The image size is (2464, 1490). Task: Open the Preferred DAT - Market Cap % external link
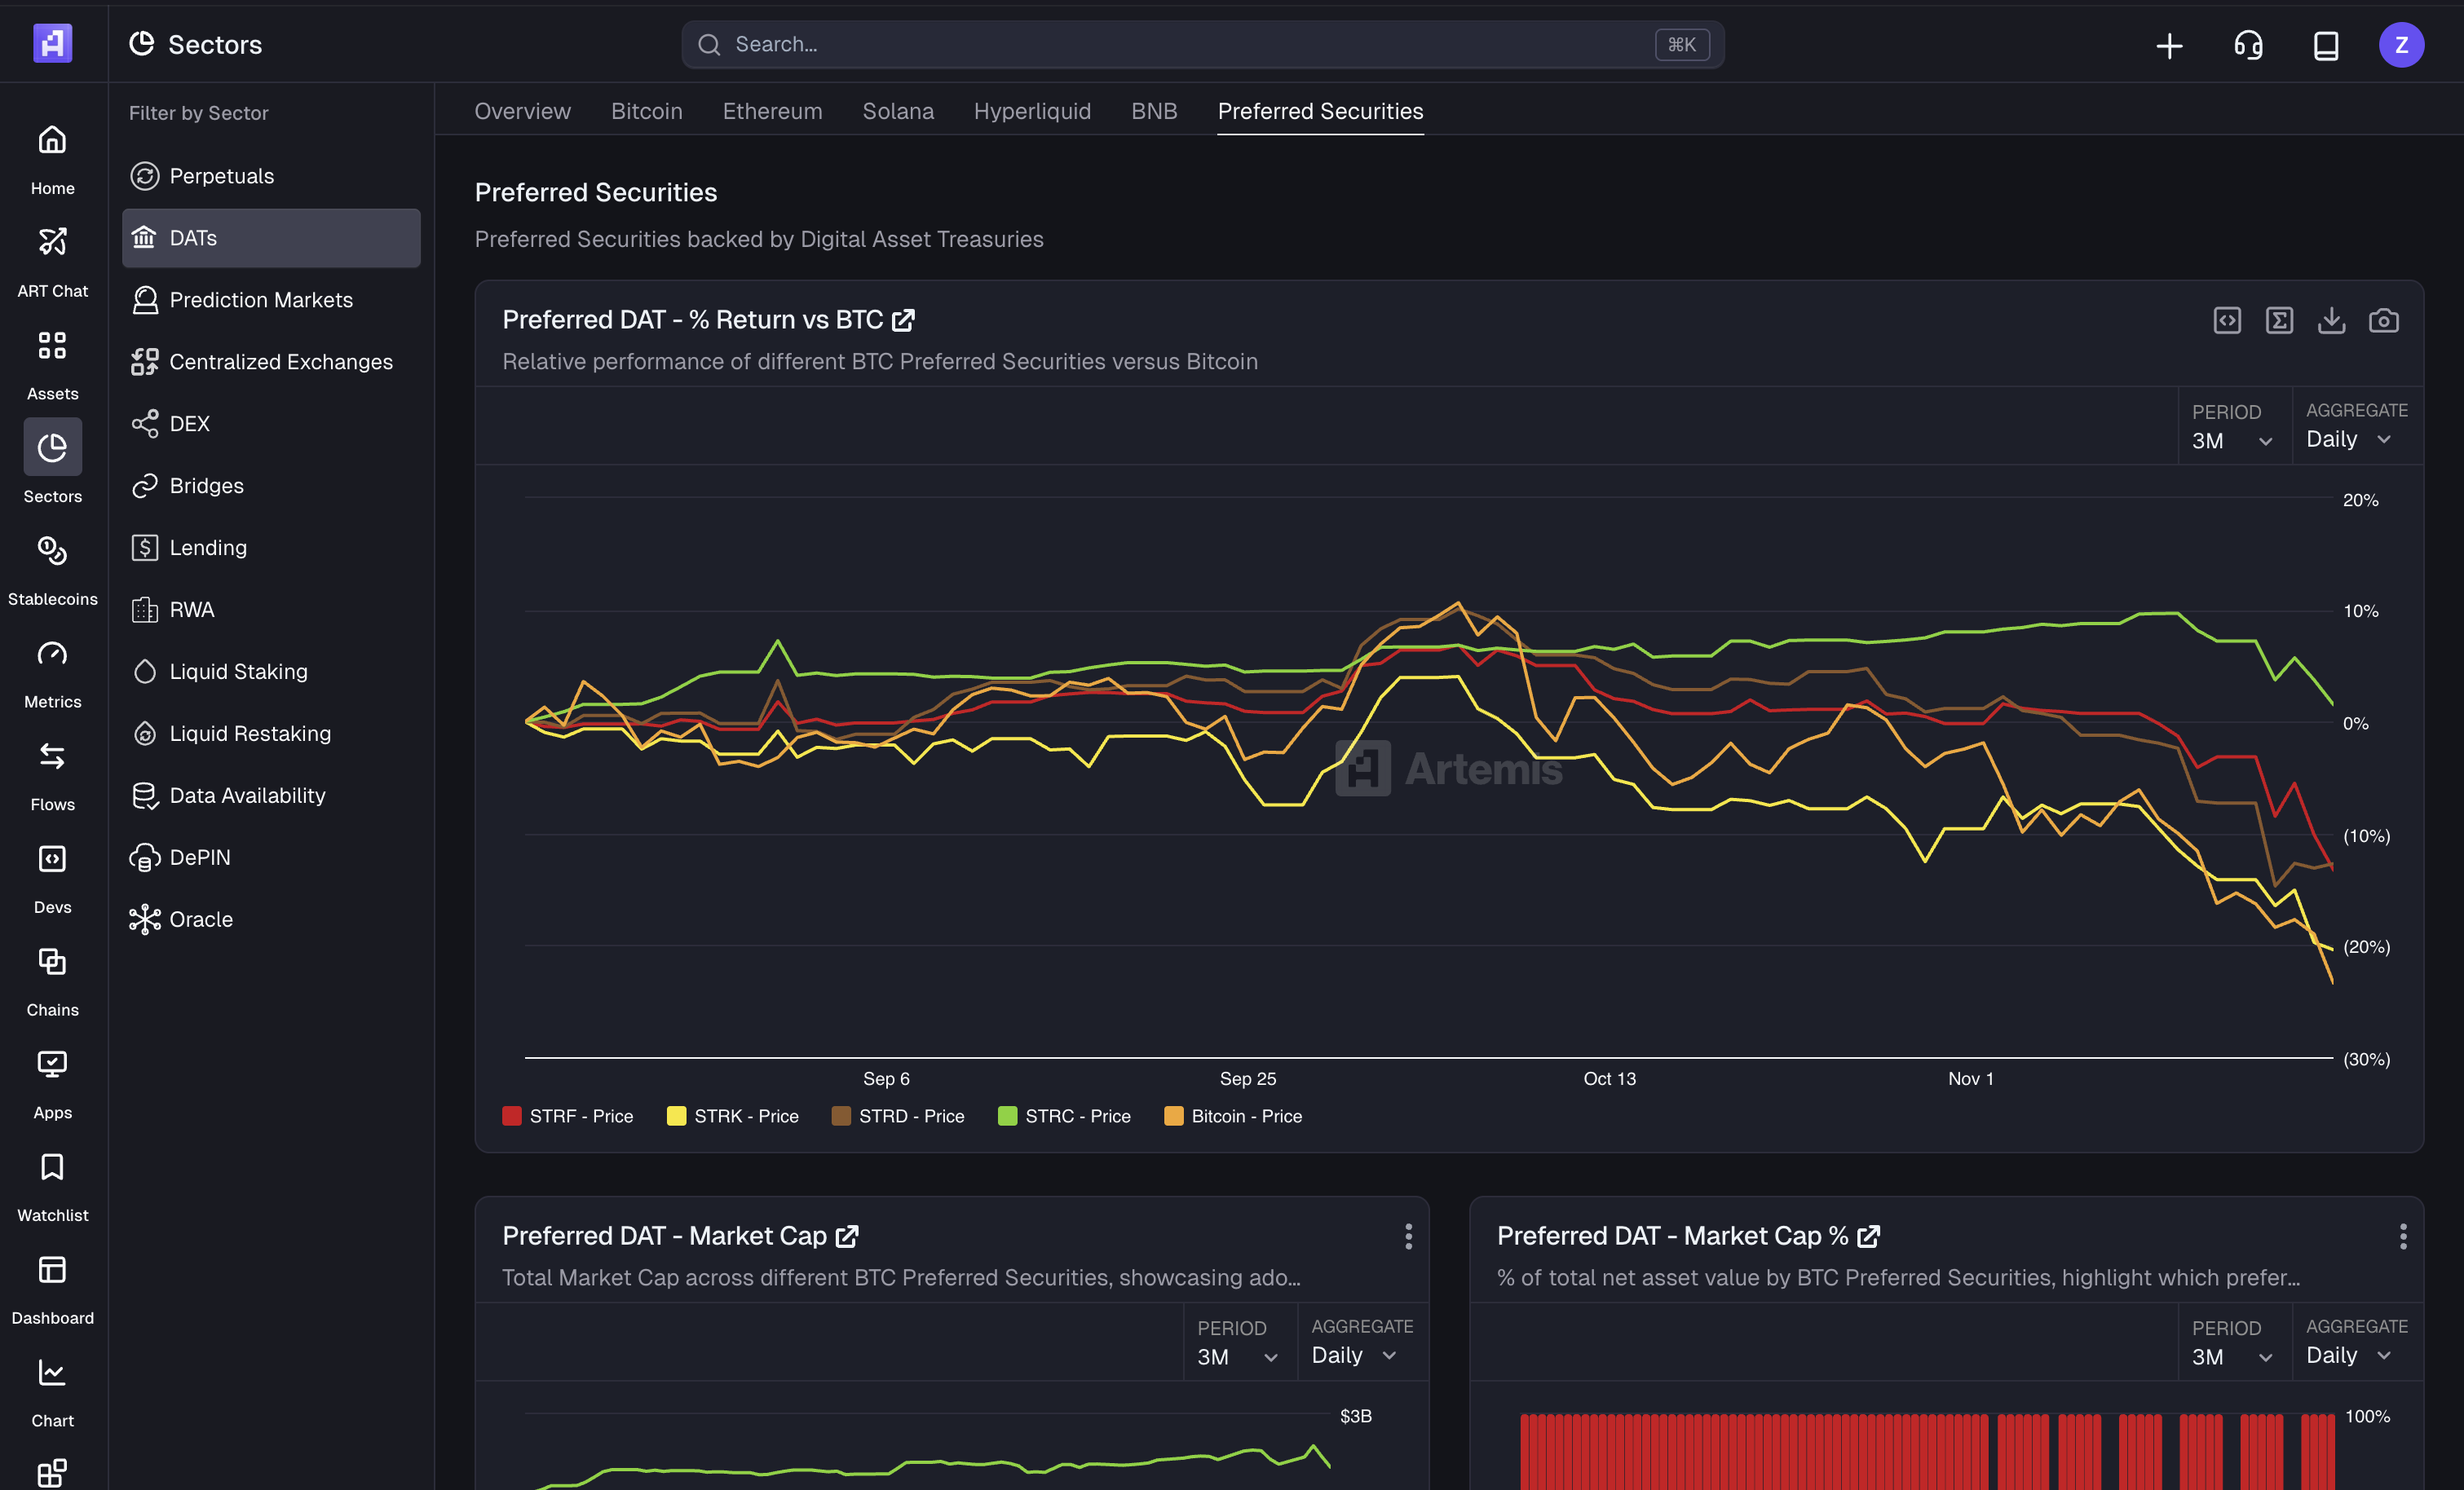pyautogui.click(x=1868, y=1236)
